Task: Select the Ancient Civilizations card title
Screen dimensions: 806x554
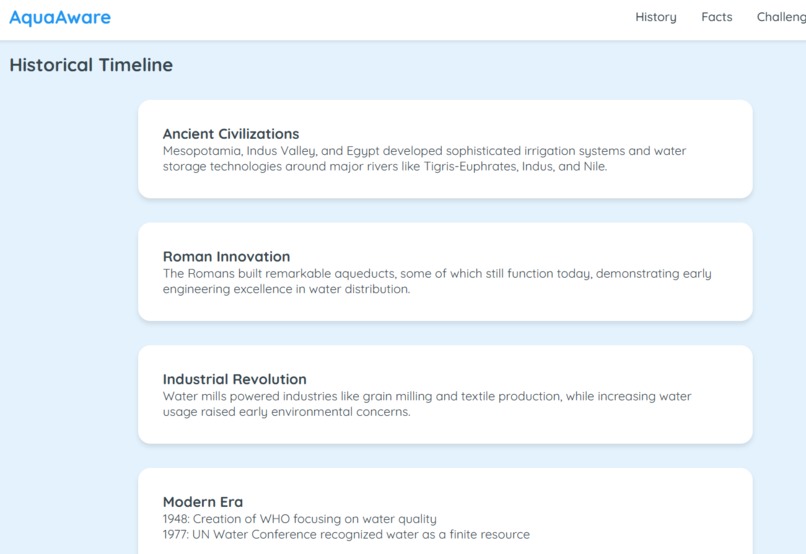Action: (x=231, y=134)
